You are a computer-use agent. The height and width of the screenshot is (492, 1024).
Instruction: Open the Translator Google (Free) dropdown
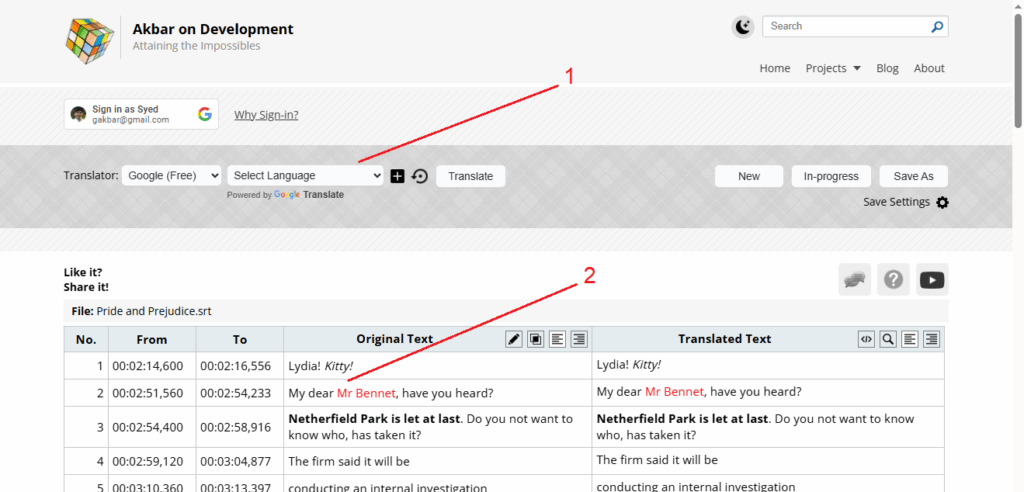pos(172,176)
